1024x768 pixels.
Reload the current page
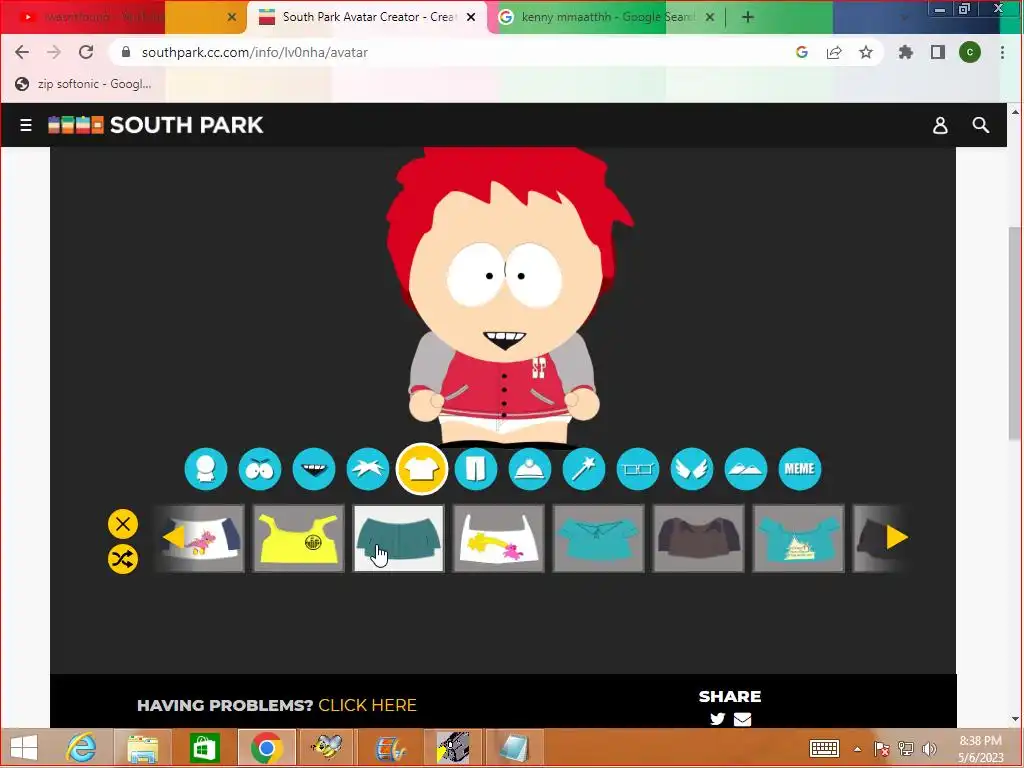click(86, 52)
